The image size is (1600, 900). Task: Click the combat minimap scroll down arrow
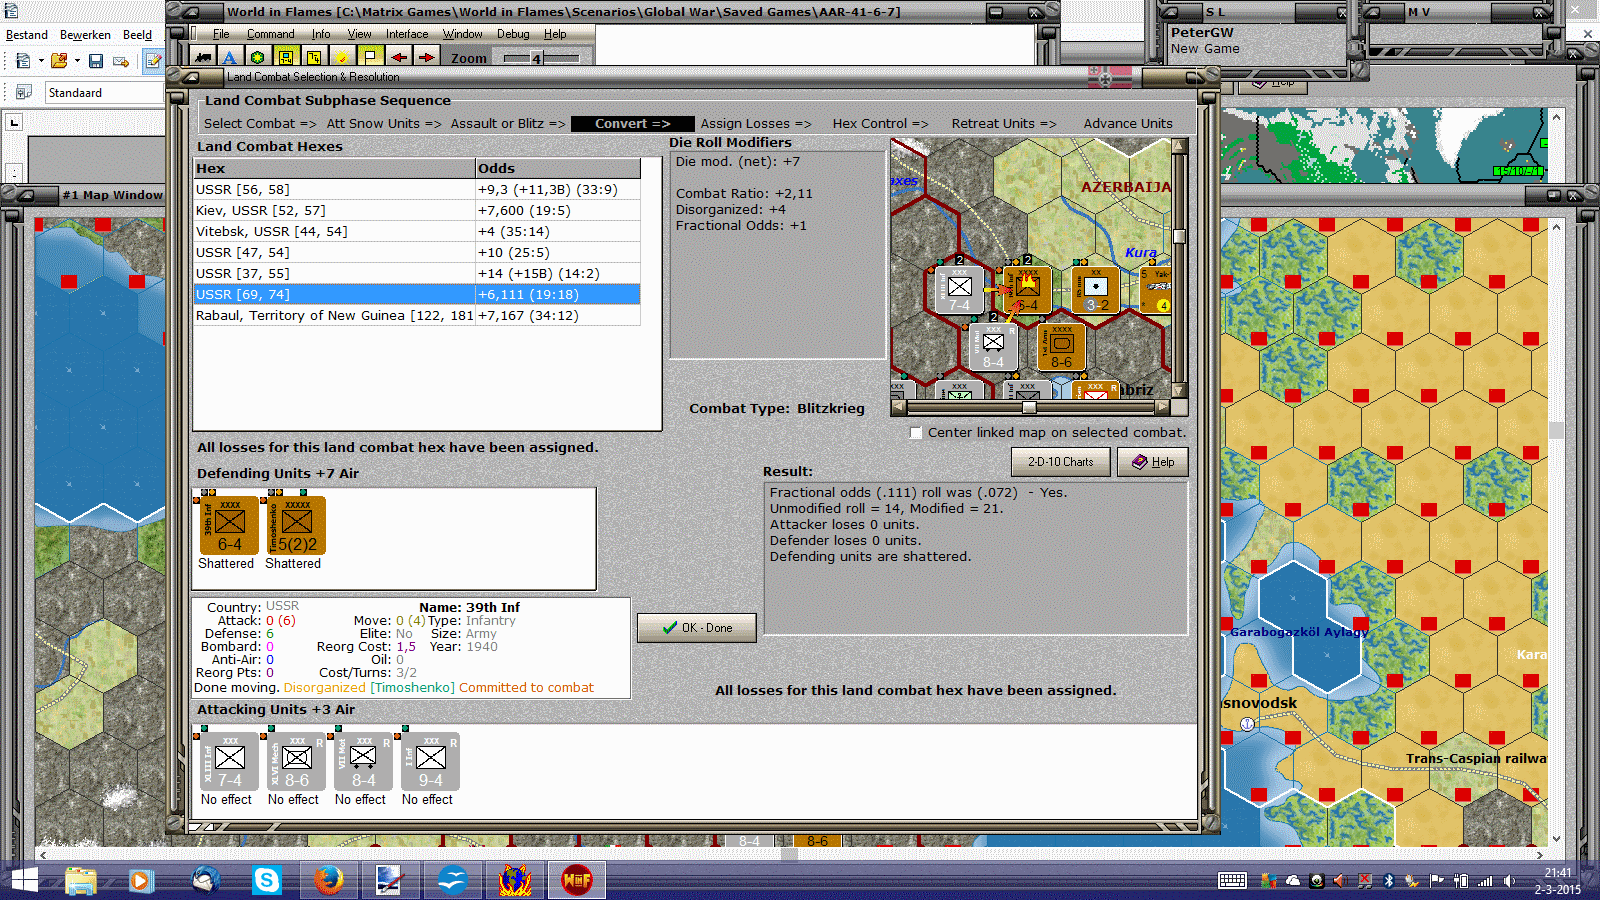(x=1179, y=390)
